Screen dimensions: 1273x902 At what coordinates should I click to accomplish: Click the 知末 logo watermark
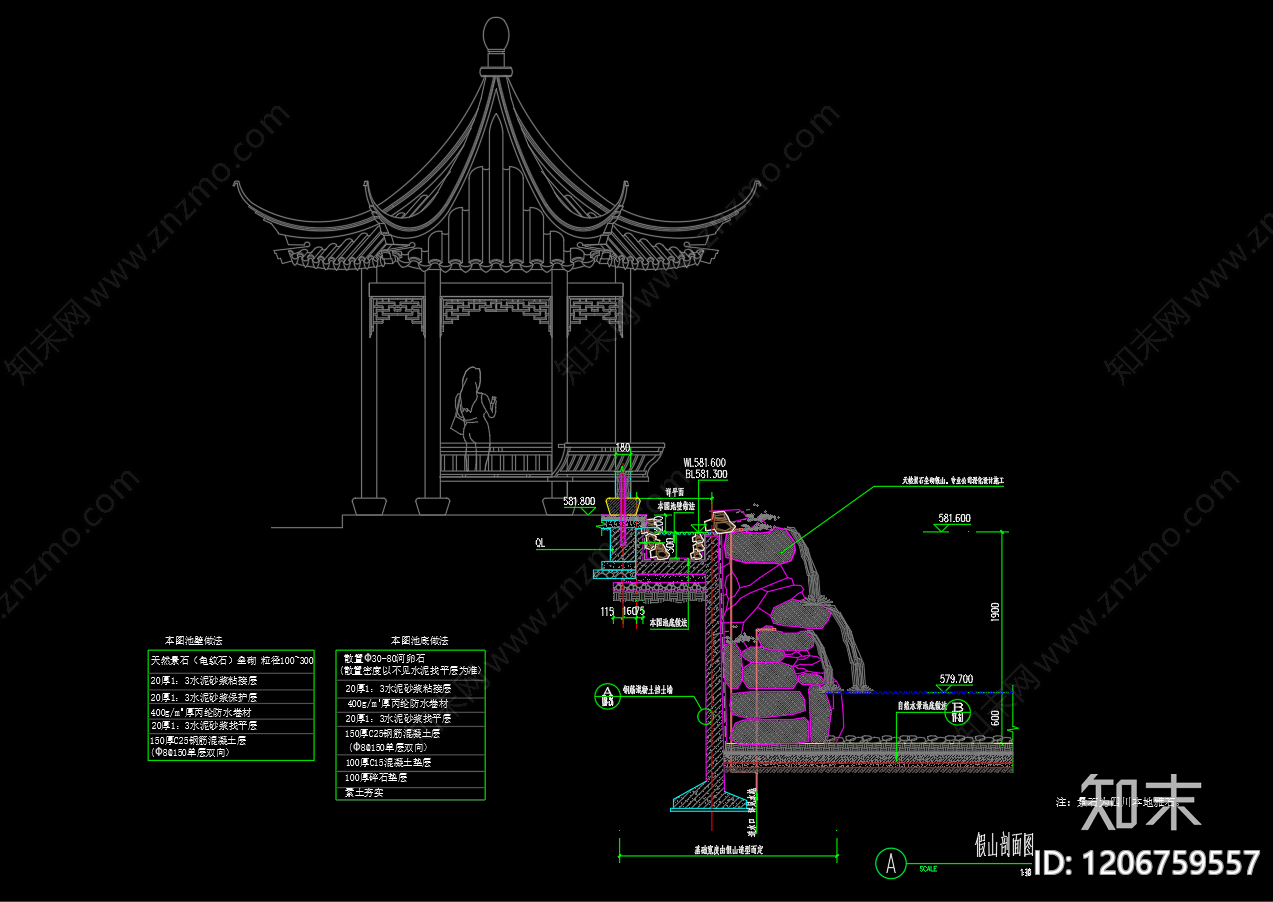[x=1140, y=800]
